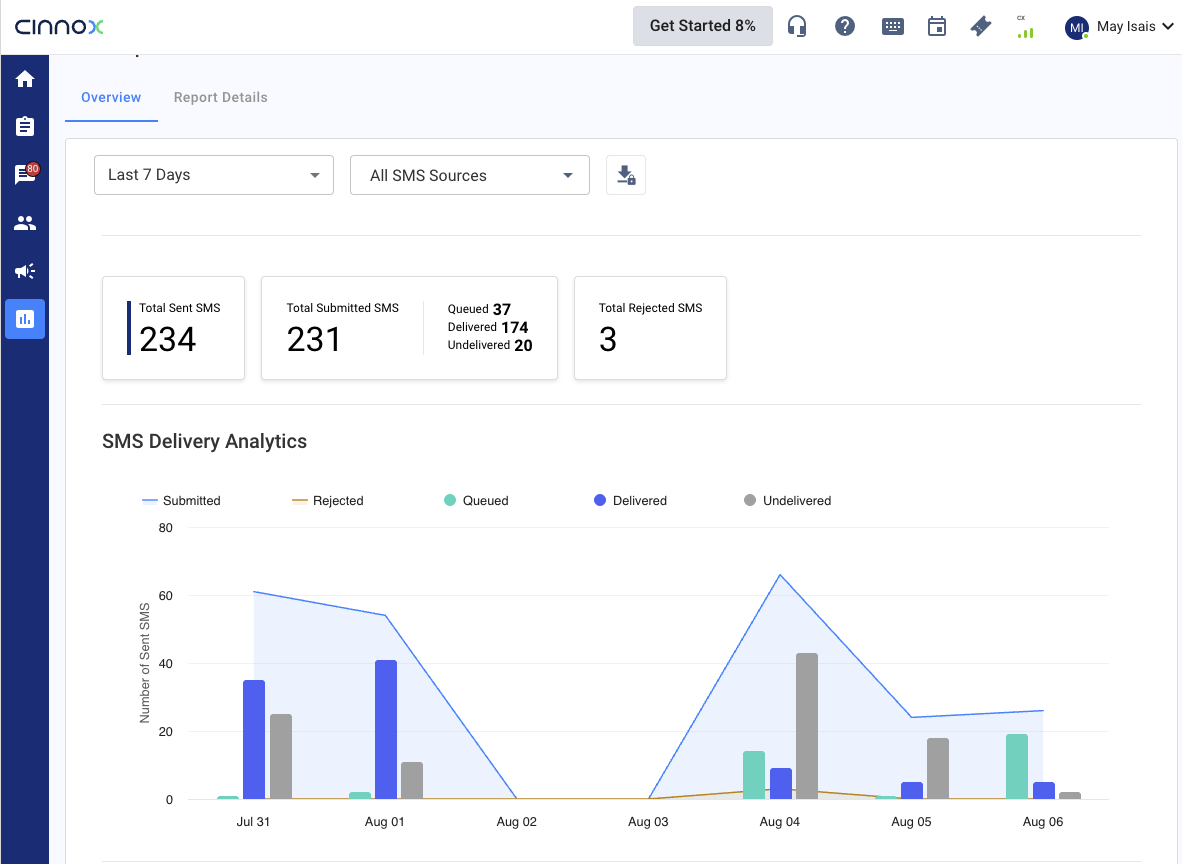
Task: Open the All SMS Sources dropdown
Action: click(470, 176)
